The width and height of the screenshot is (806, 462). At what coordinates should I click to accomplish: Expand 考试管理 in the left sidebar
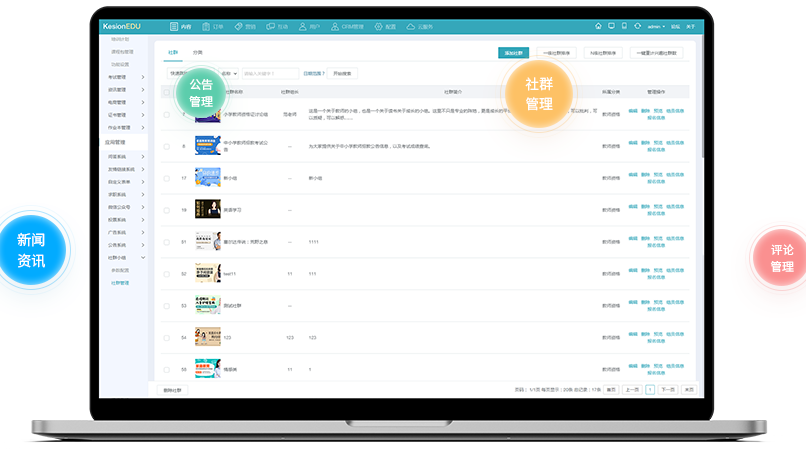(x=126, y=76)
